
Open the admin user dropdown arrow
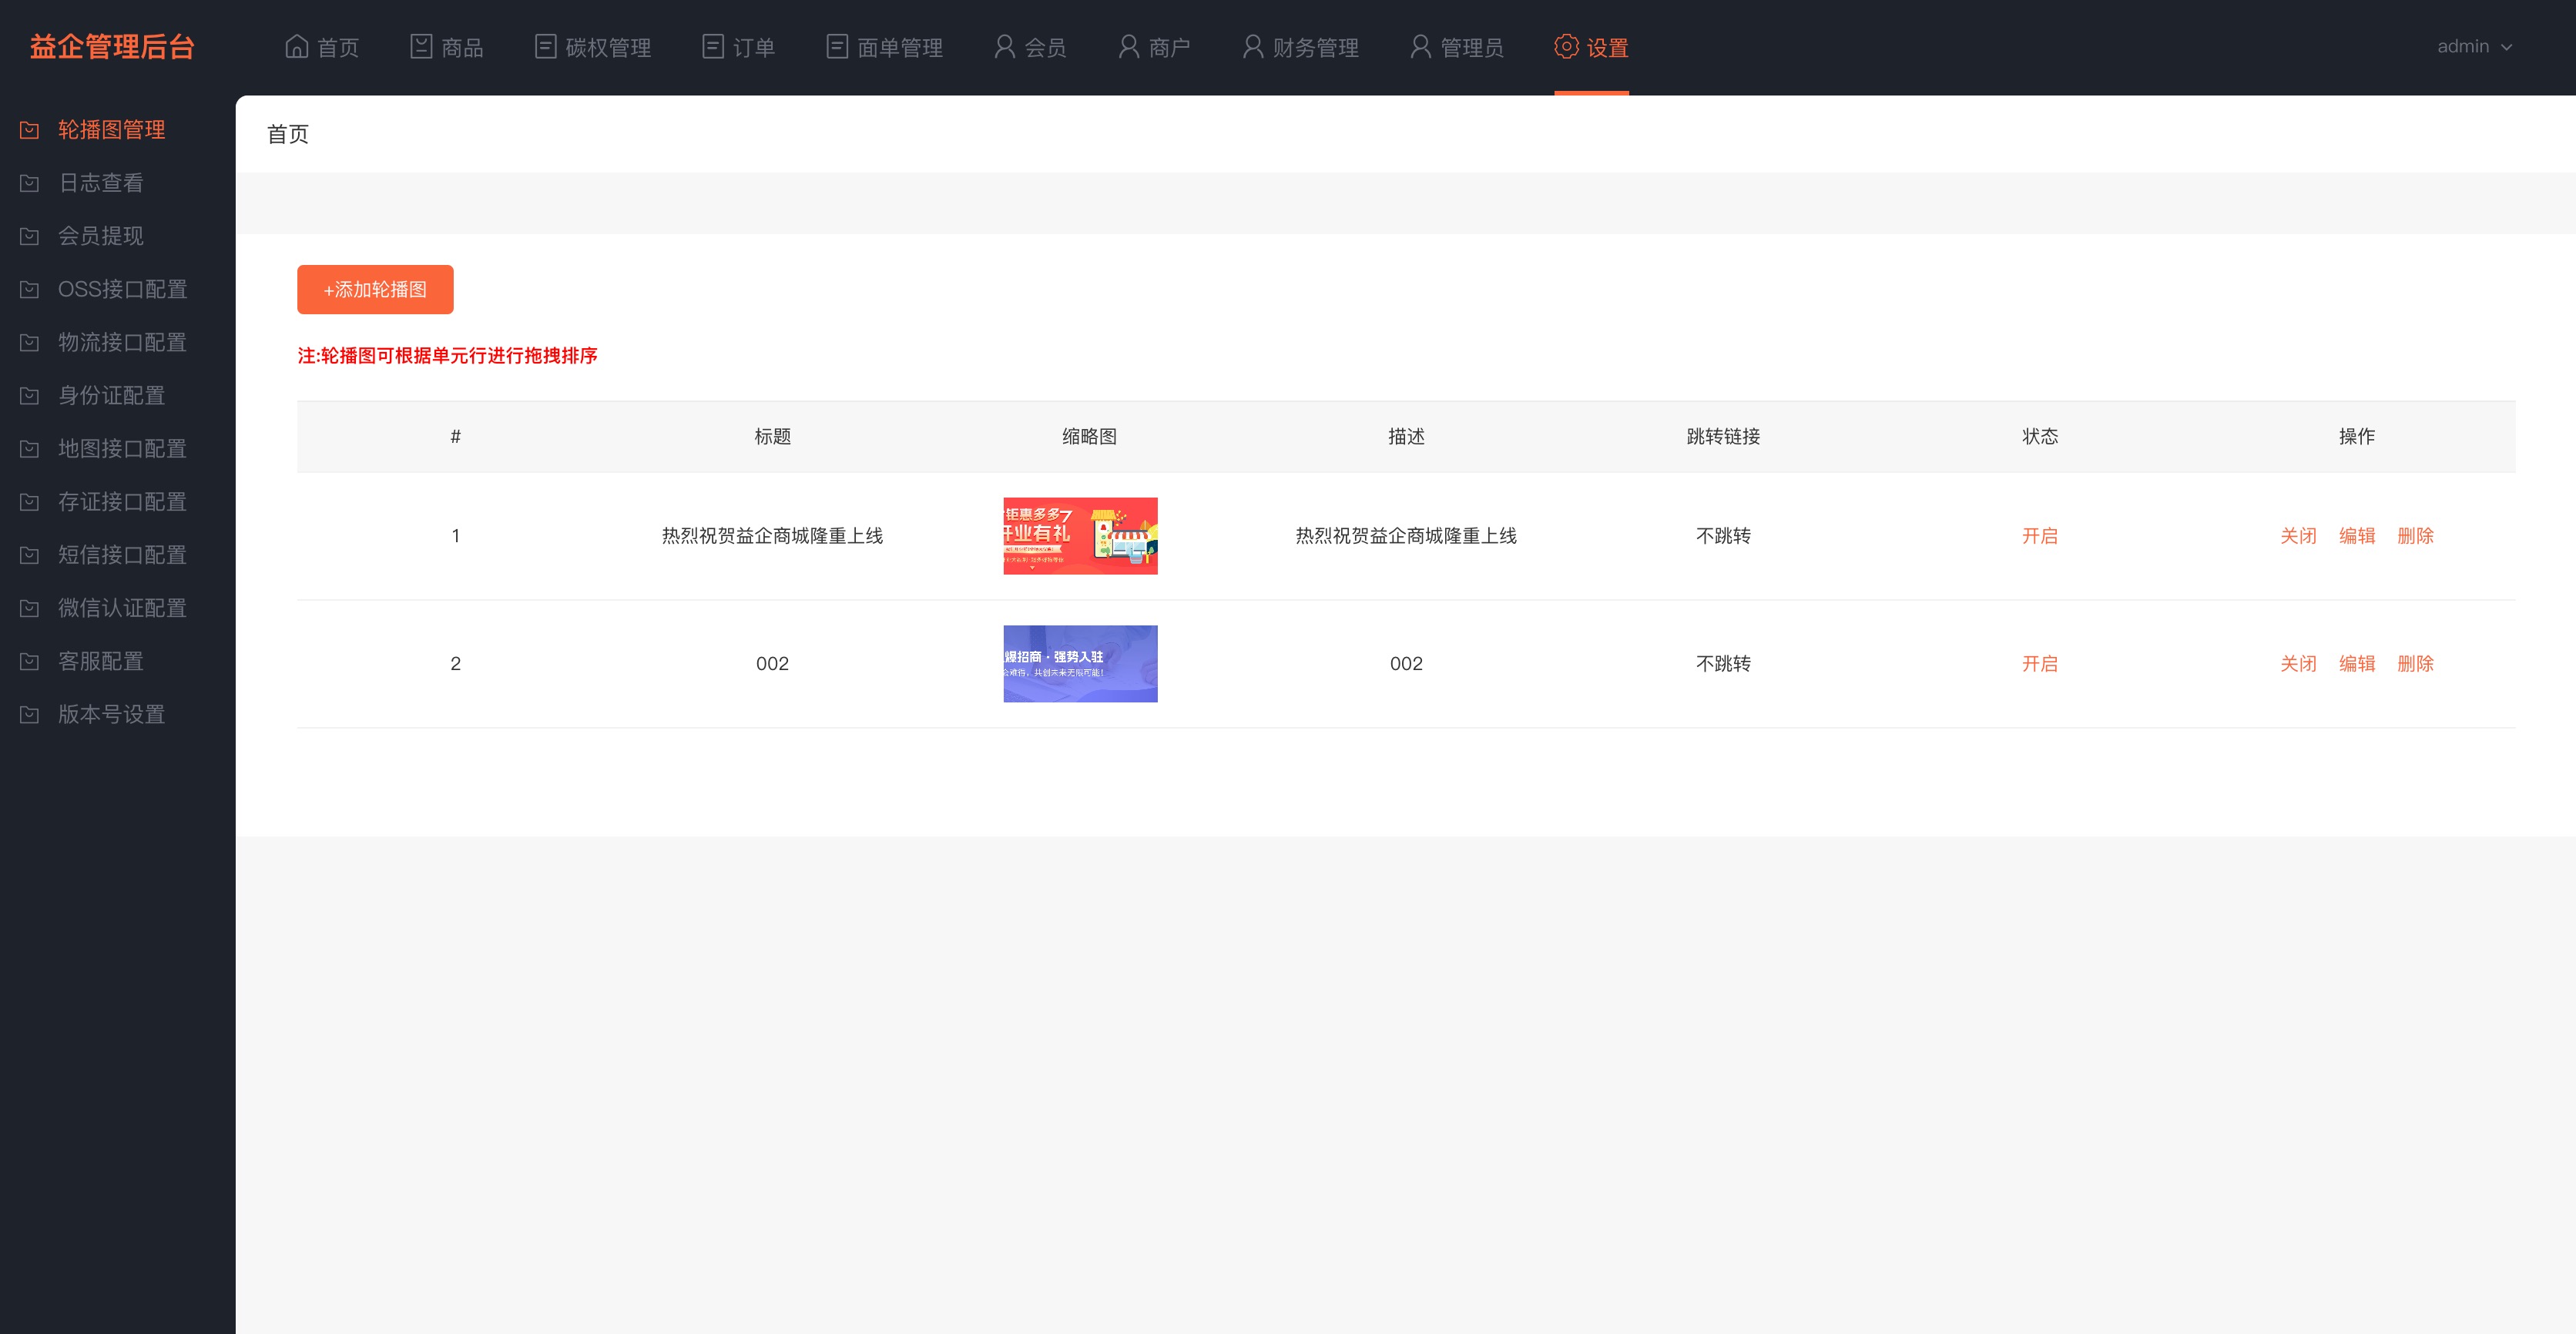2506,47
